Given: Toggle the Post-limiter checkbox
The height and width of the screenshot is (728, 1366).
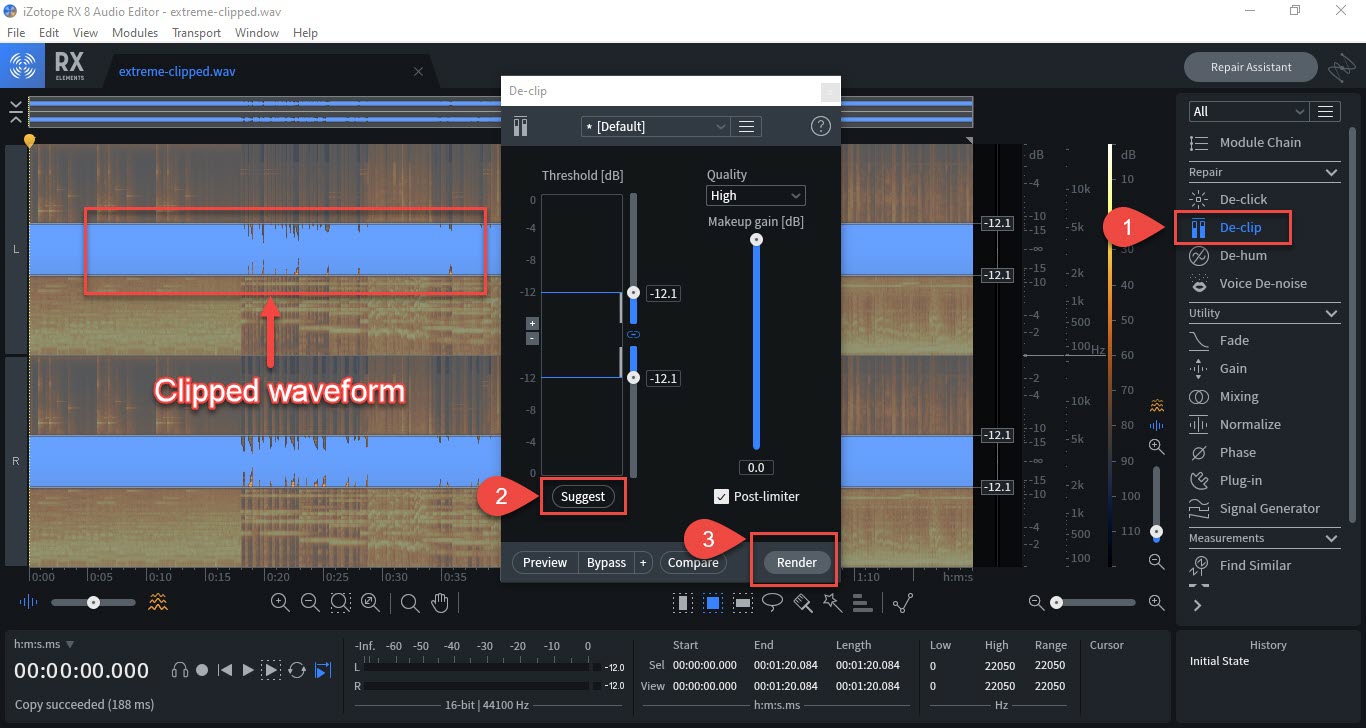Looking at the screenshot, I should click(x=721, y=496).
